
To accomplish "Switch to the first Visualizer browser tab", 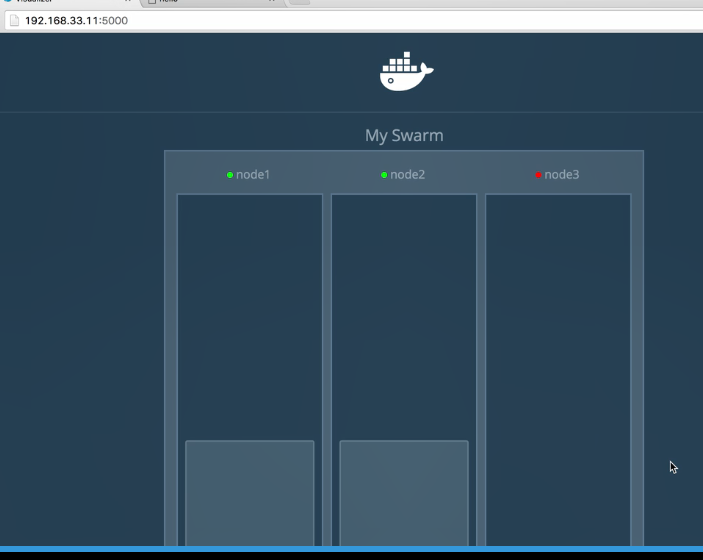I will pos(67,3).
